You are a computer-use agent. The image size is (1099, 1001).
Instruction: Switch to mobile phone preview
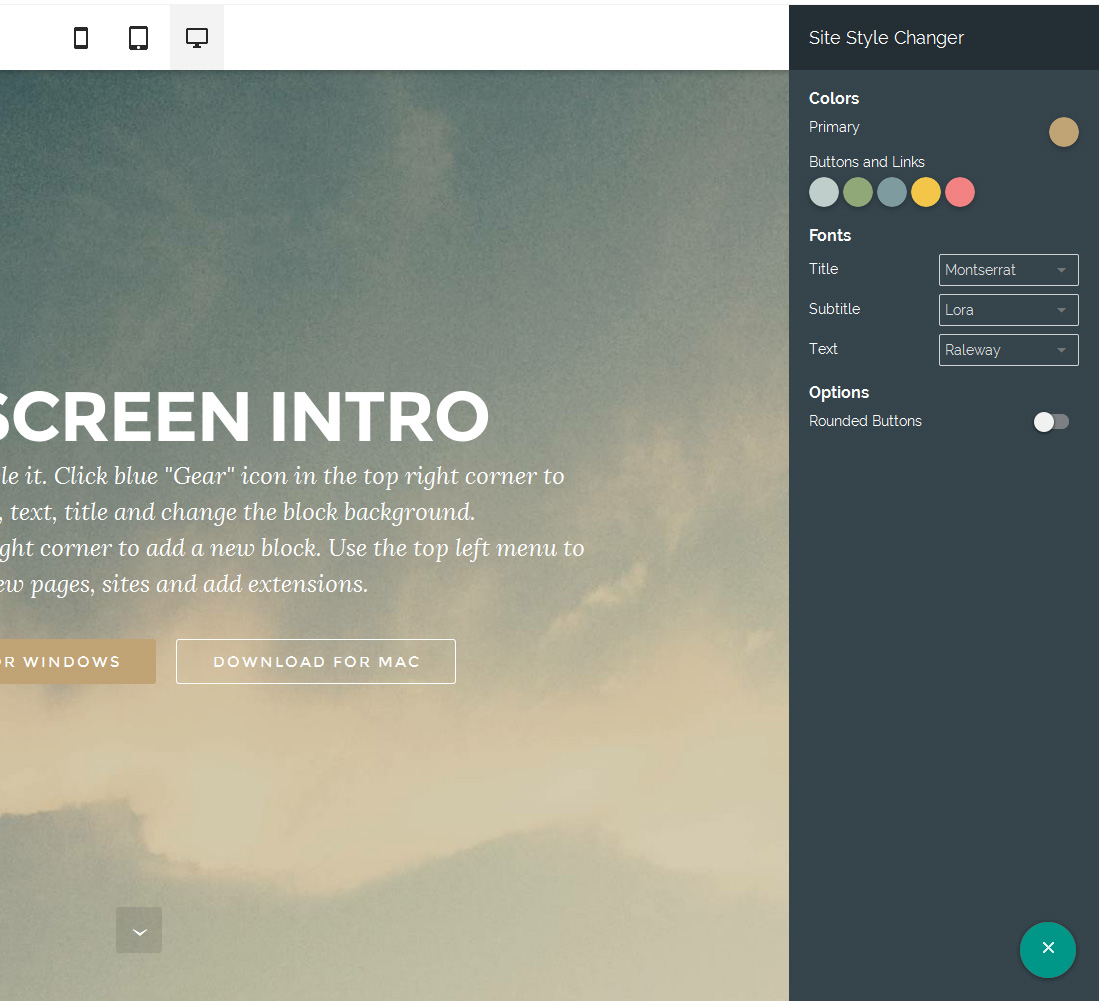pos(81,38)
